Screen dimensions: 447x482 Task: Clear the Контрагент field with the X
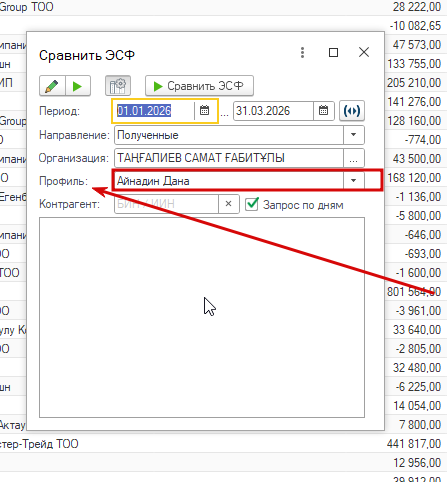(x=229, y=204)
